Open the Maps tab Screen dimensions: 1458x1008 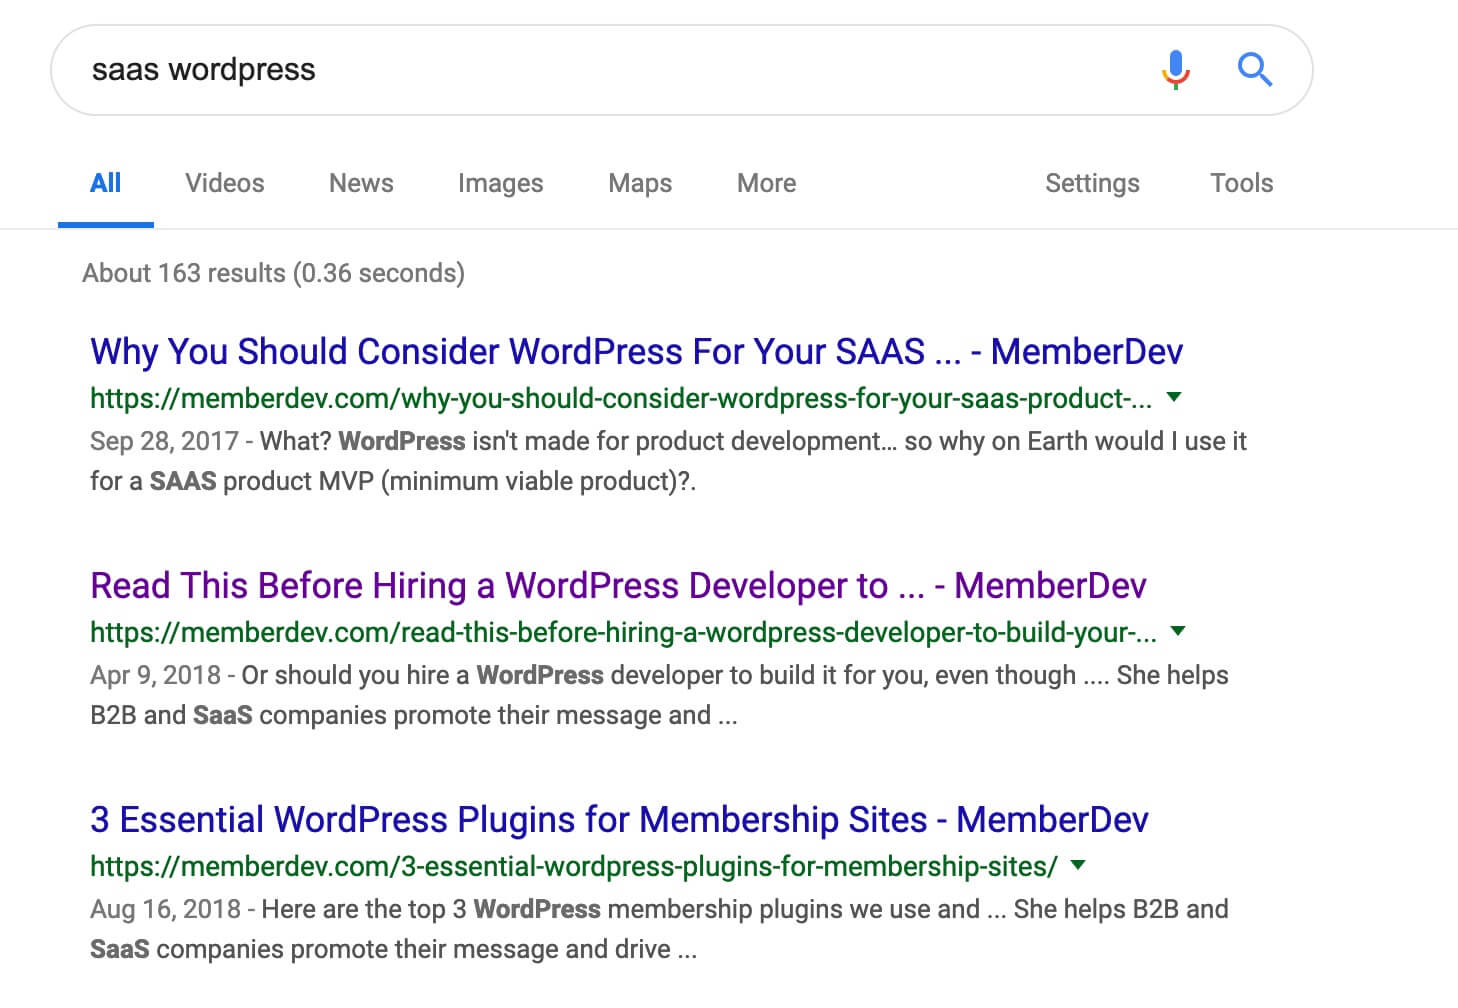[640, 183]
